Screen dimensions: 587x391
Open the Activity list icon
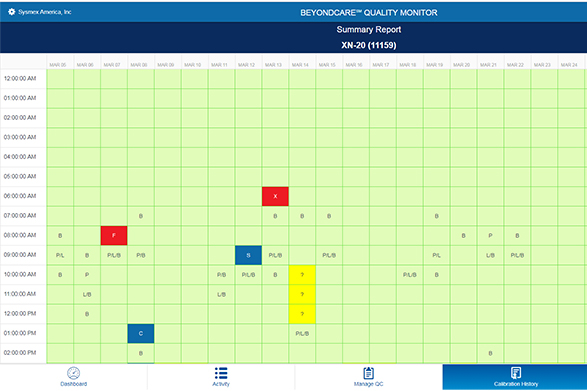pyautogui.click(x=221, y=373)
